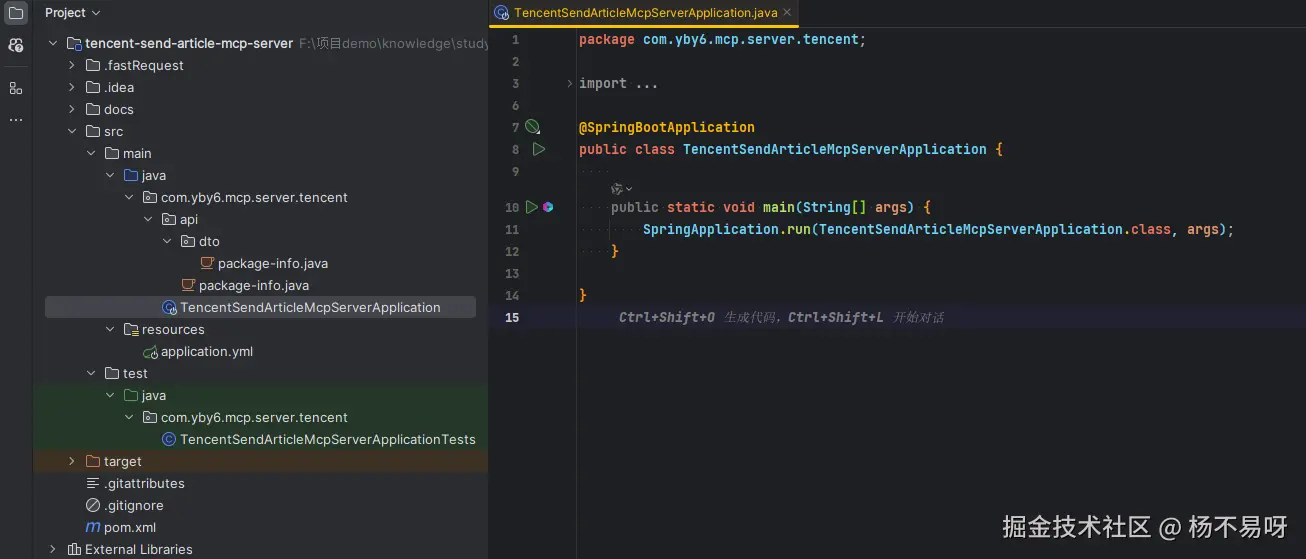The width and height of the screenshot is (1306, 559).
Task: Close the TencentSendArticleMcpServerApplication.java tab
Action: tap(787, 13)
